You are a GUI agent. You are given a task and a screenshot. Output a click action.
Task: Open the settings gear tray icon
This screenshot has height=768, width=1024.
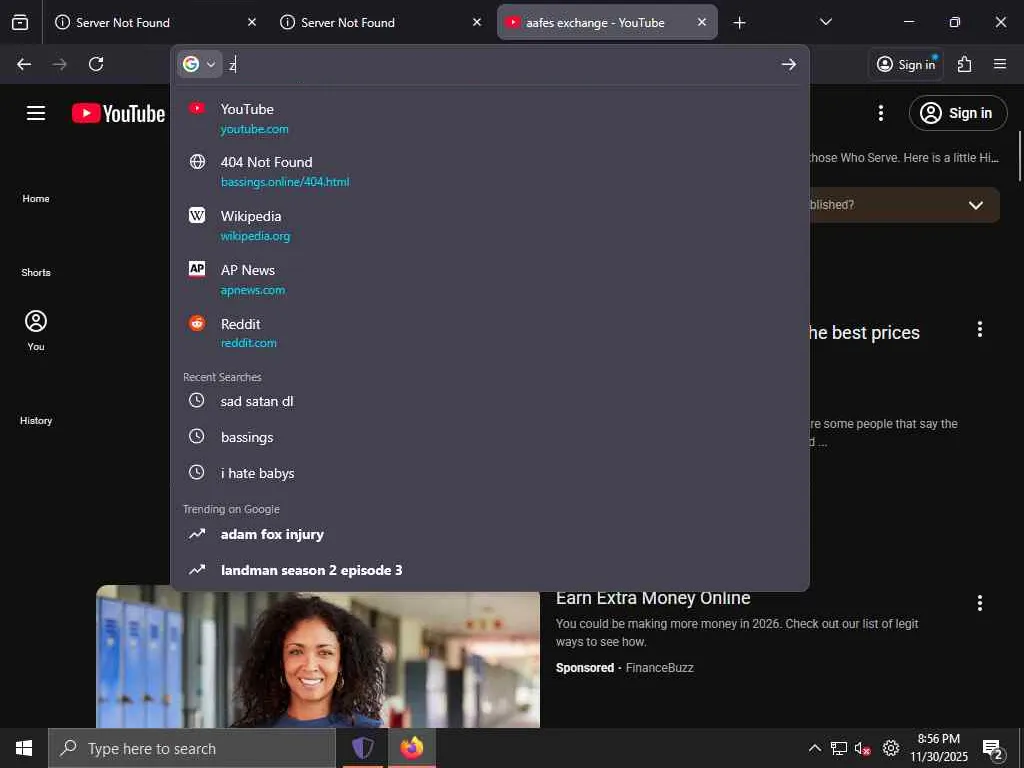891,748
